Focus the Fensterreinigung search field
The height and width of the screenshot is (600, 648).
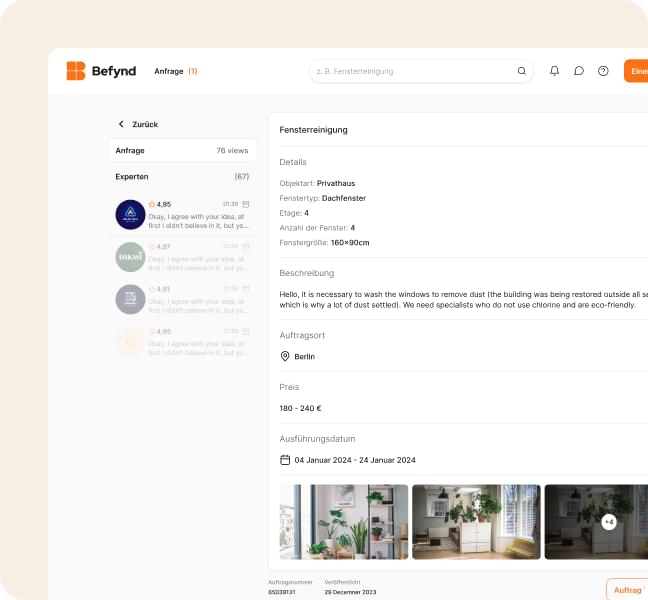tap(410, 71)
